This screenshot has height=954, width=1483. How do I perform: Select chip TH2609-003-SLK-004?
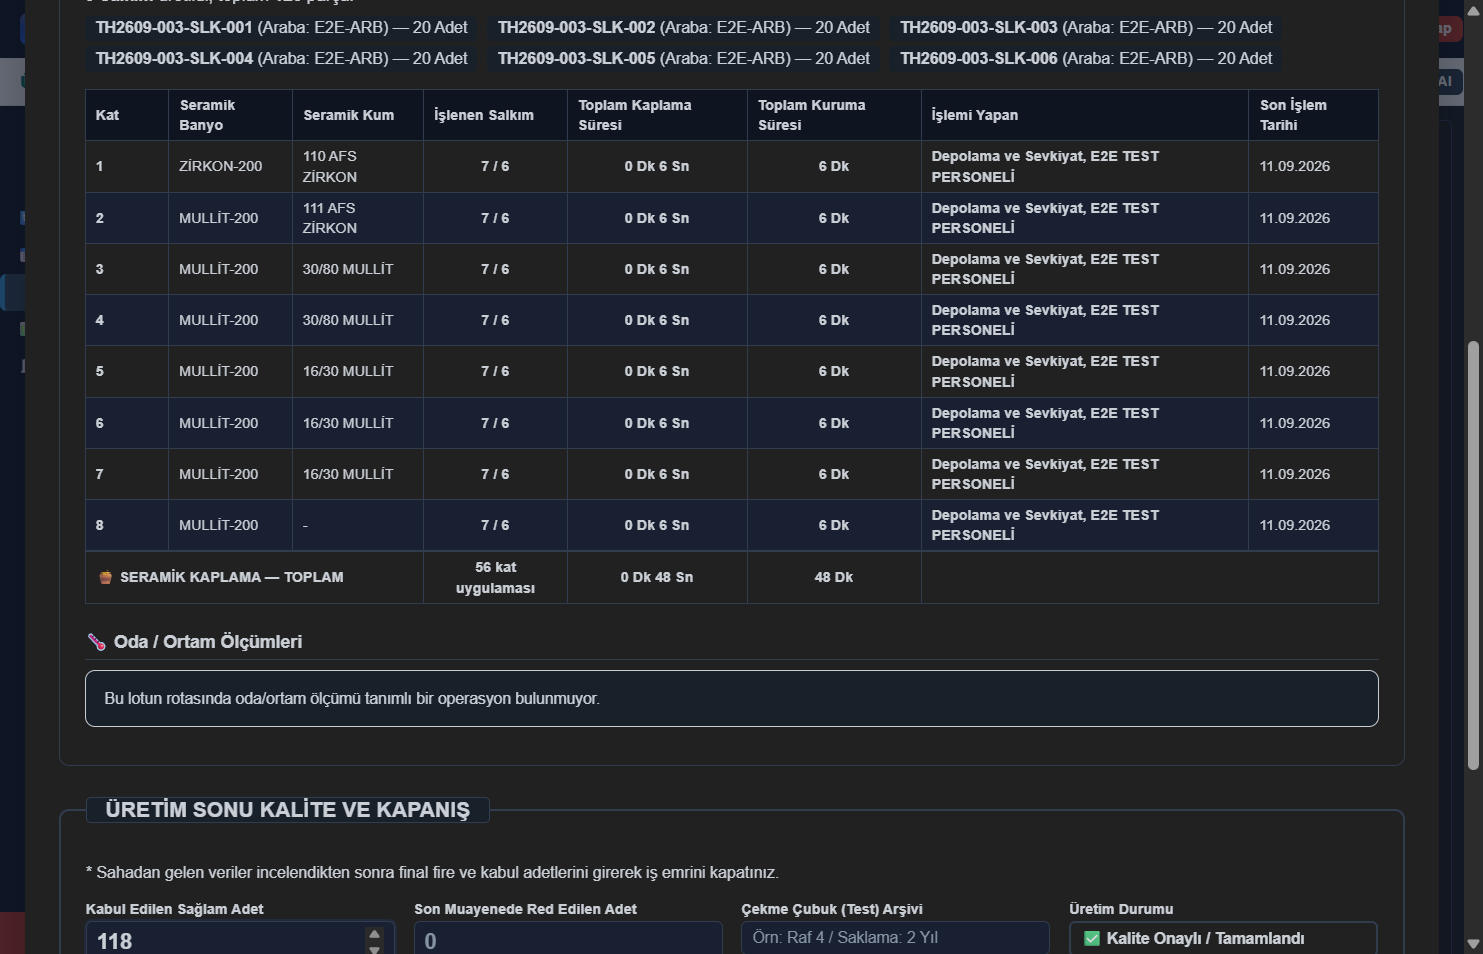pos(282,58)
